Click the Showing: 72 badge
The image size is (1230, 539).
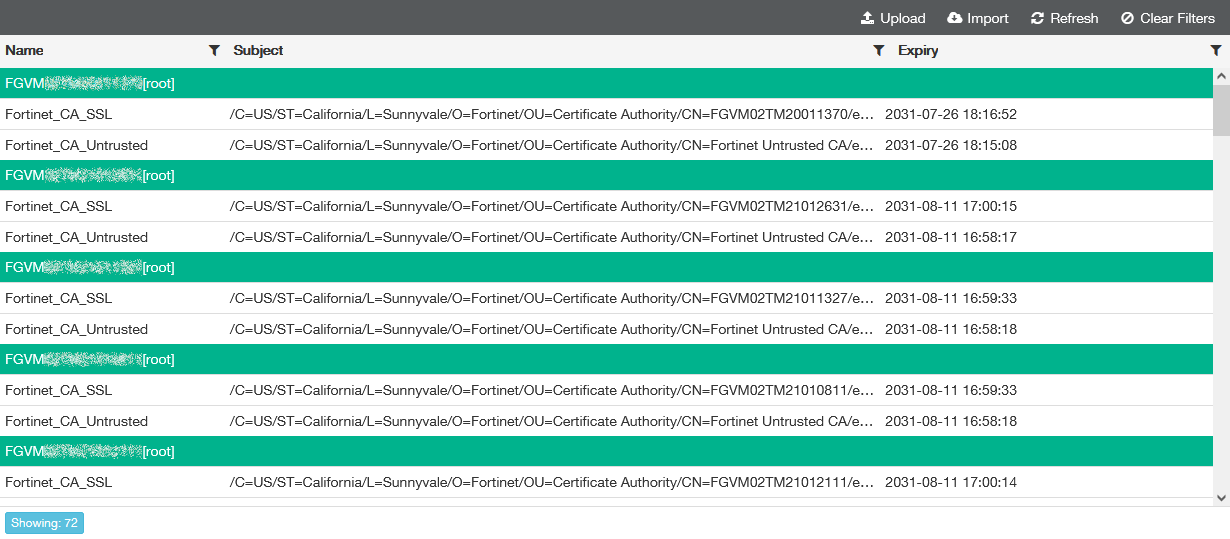[44, 523]
